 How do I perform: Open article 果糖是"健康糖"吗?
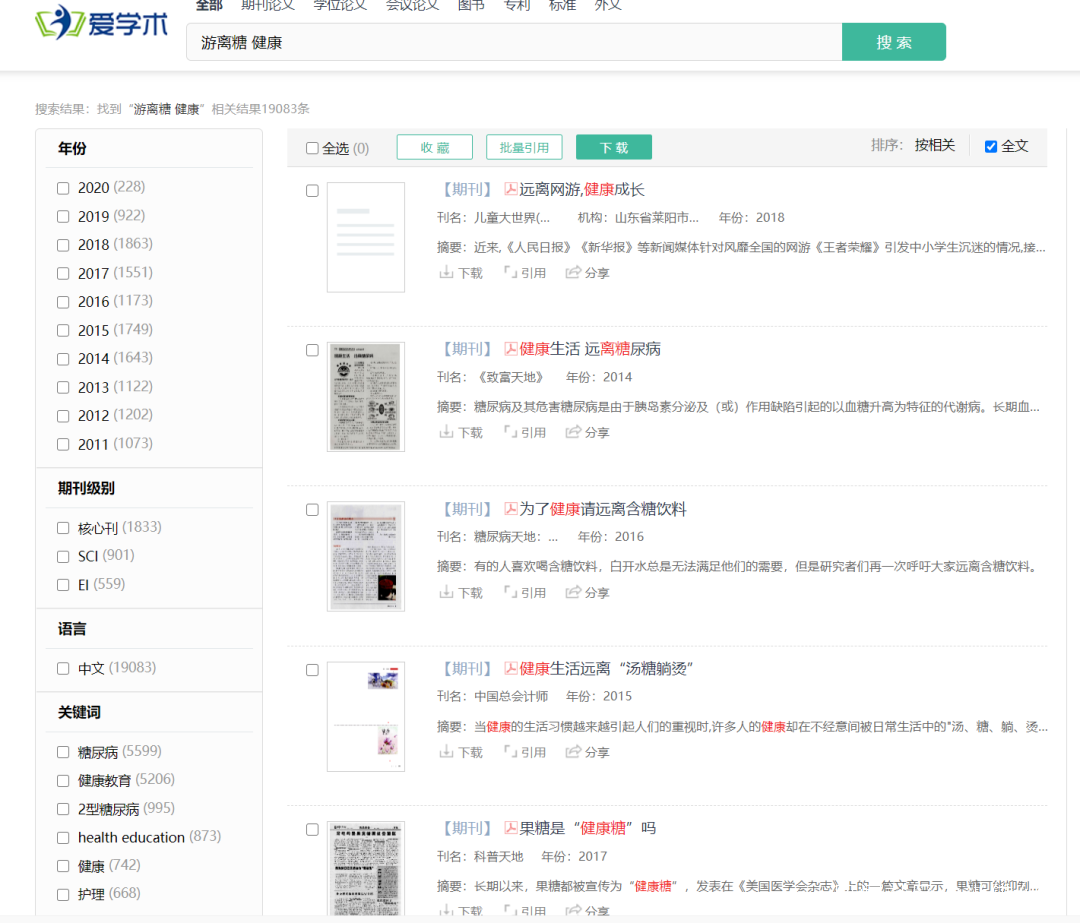(588, 828)
